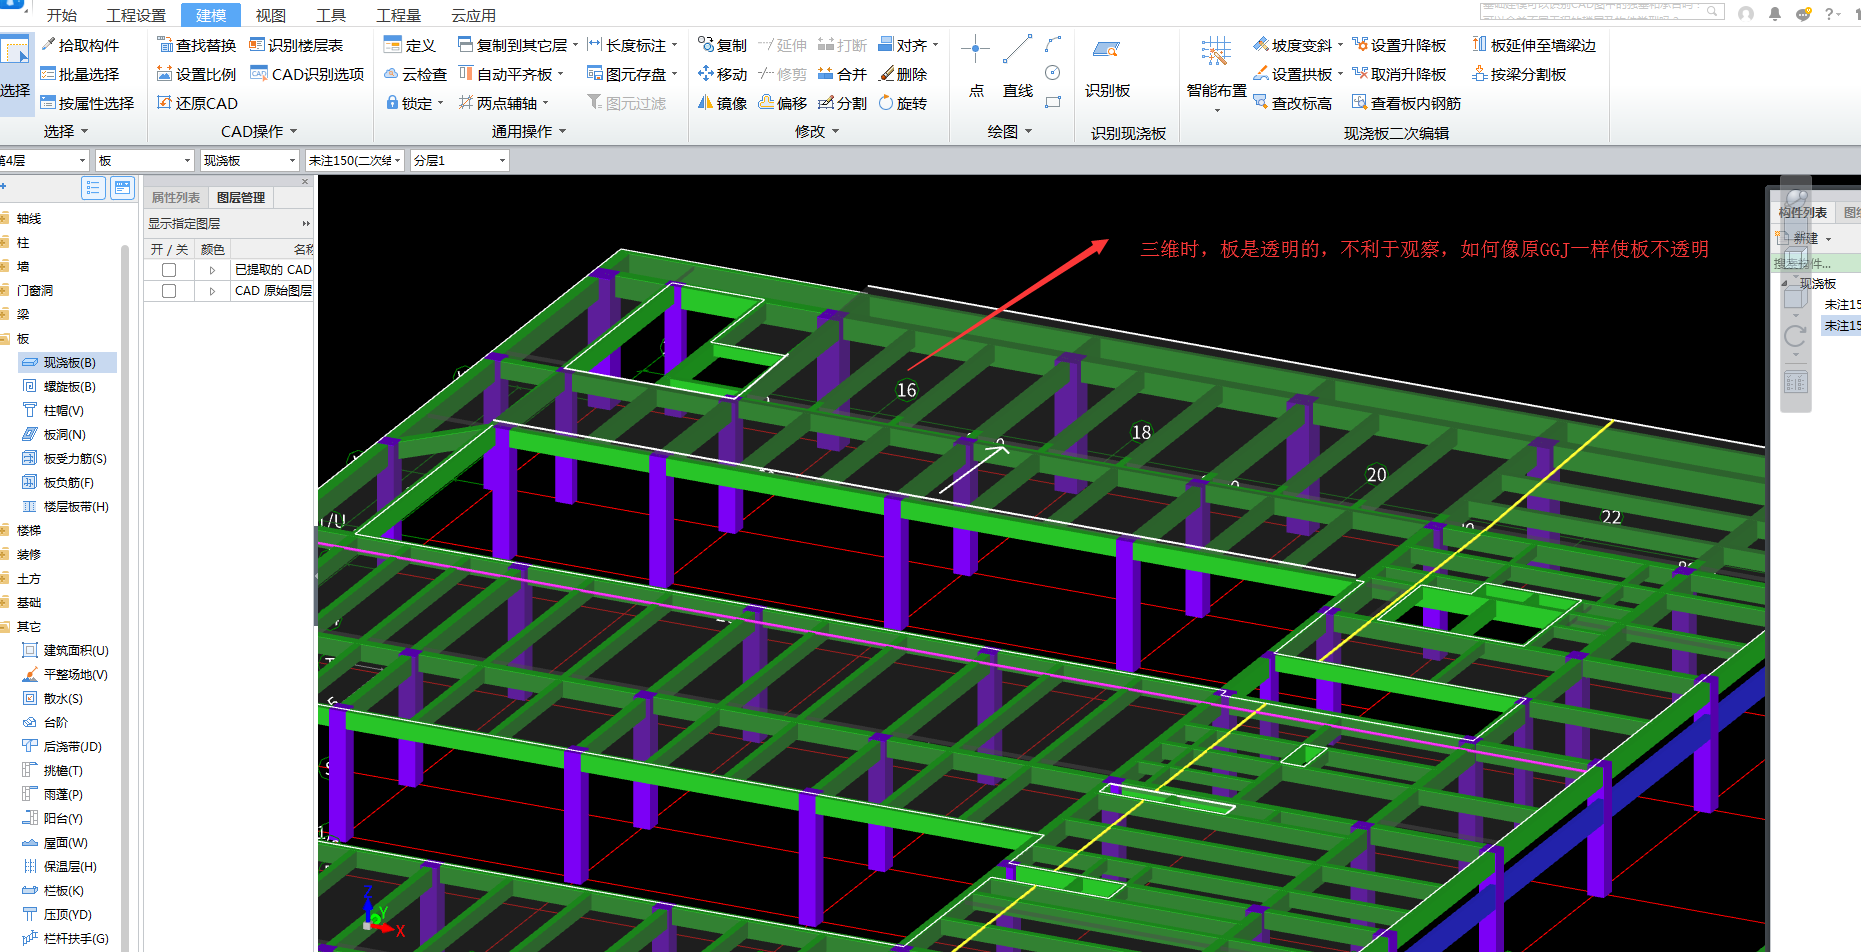Image resolution: width=1861 pixels, height=952 pixels.
Task: Switch to the 云应用 ribbon tab
Action: (473, 15)
